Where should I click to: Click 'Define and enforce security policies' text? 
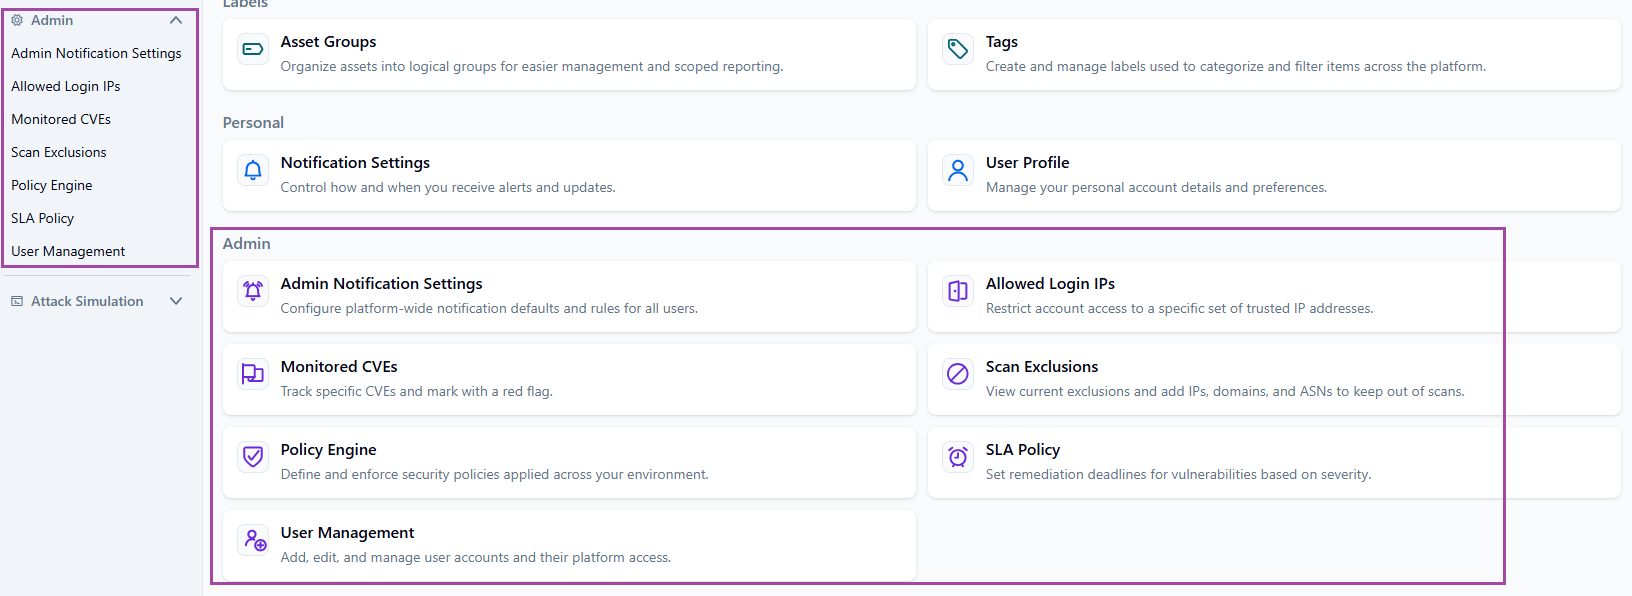(494, 475)
